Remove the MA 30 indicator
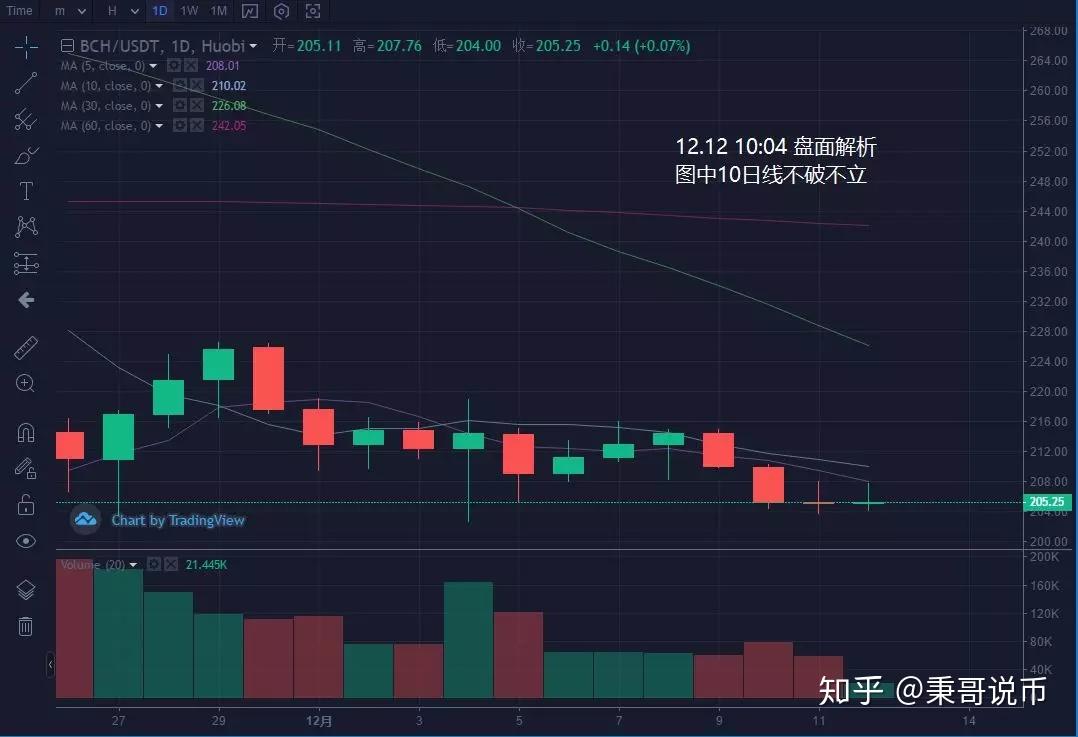 point(197,105)
